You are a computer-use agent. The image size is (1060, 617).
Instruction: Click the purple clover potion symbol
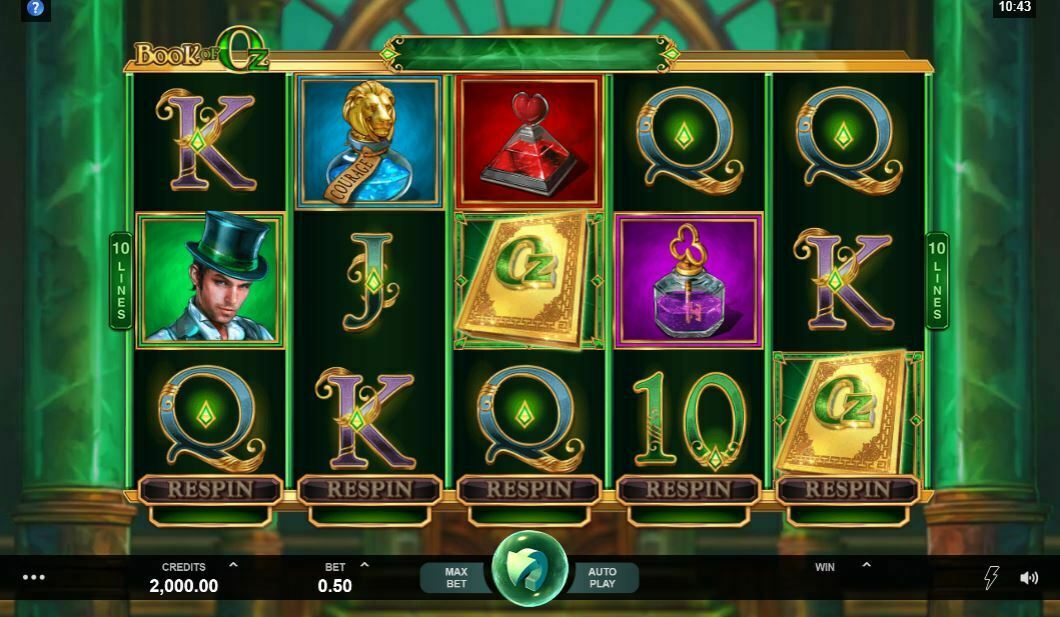[x=688, y=280]
